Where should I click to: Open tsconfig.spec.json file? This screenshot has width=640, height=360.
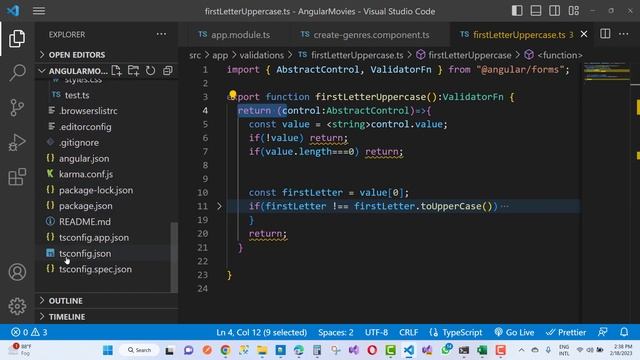tap(95, 269)
